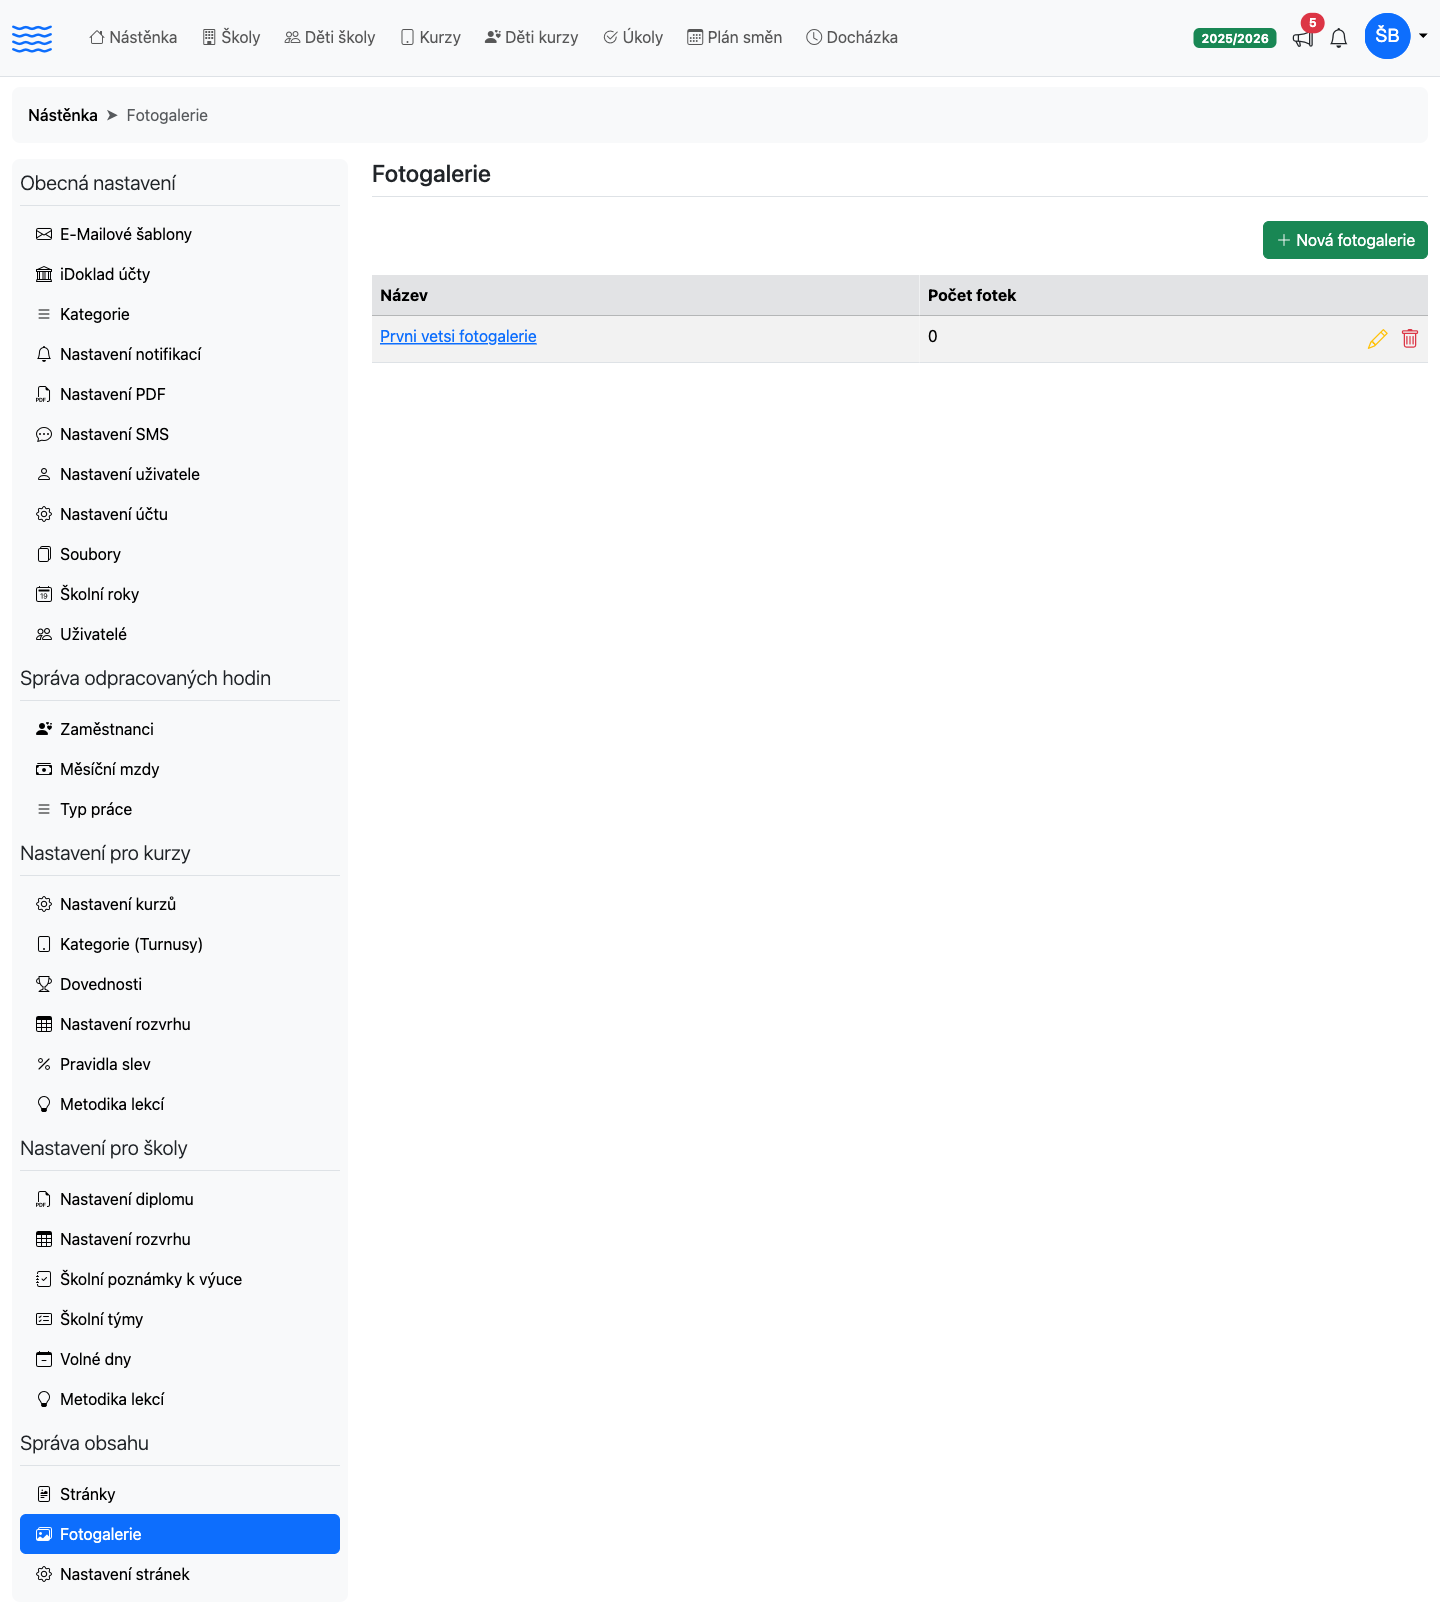Image resolution: width=1440 pixels, height=1618 pixels.
Task: Click the red trash delete icon
Action: pyautogui.click(x=1410, y=339)
